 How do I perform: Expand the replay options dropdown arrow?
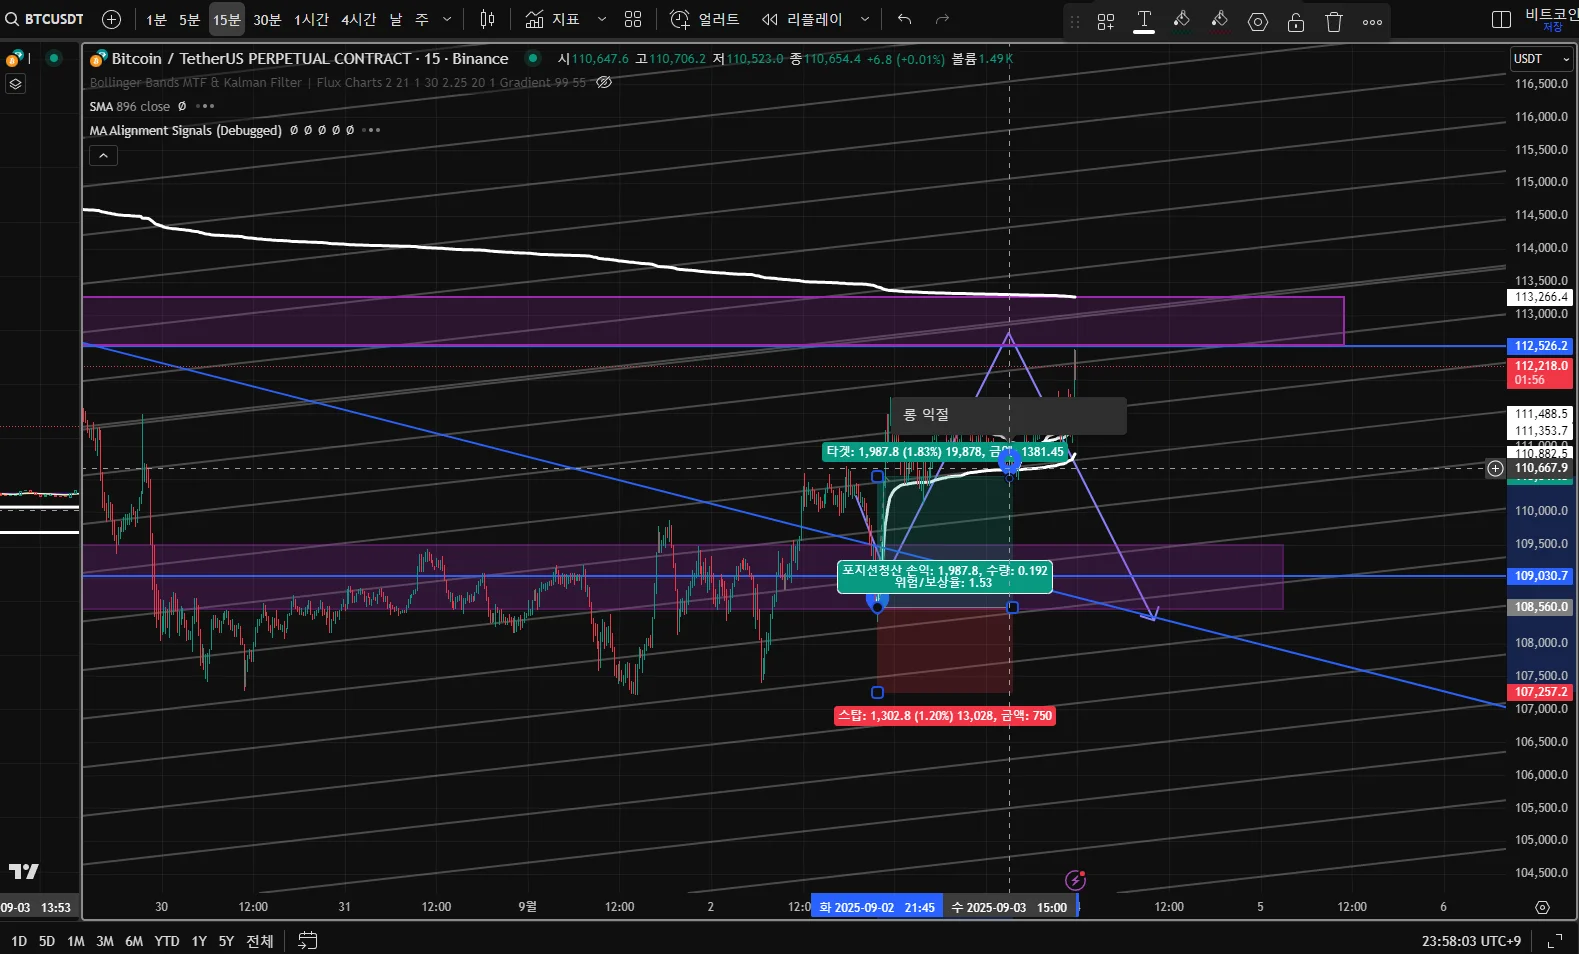tap(865, 19)
